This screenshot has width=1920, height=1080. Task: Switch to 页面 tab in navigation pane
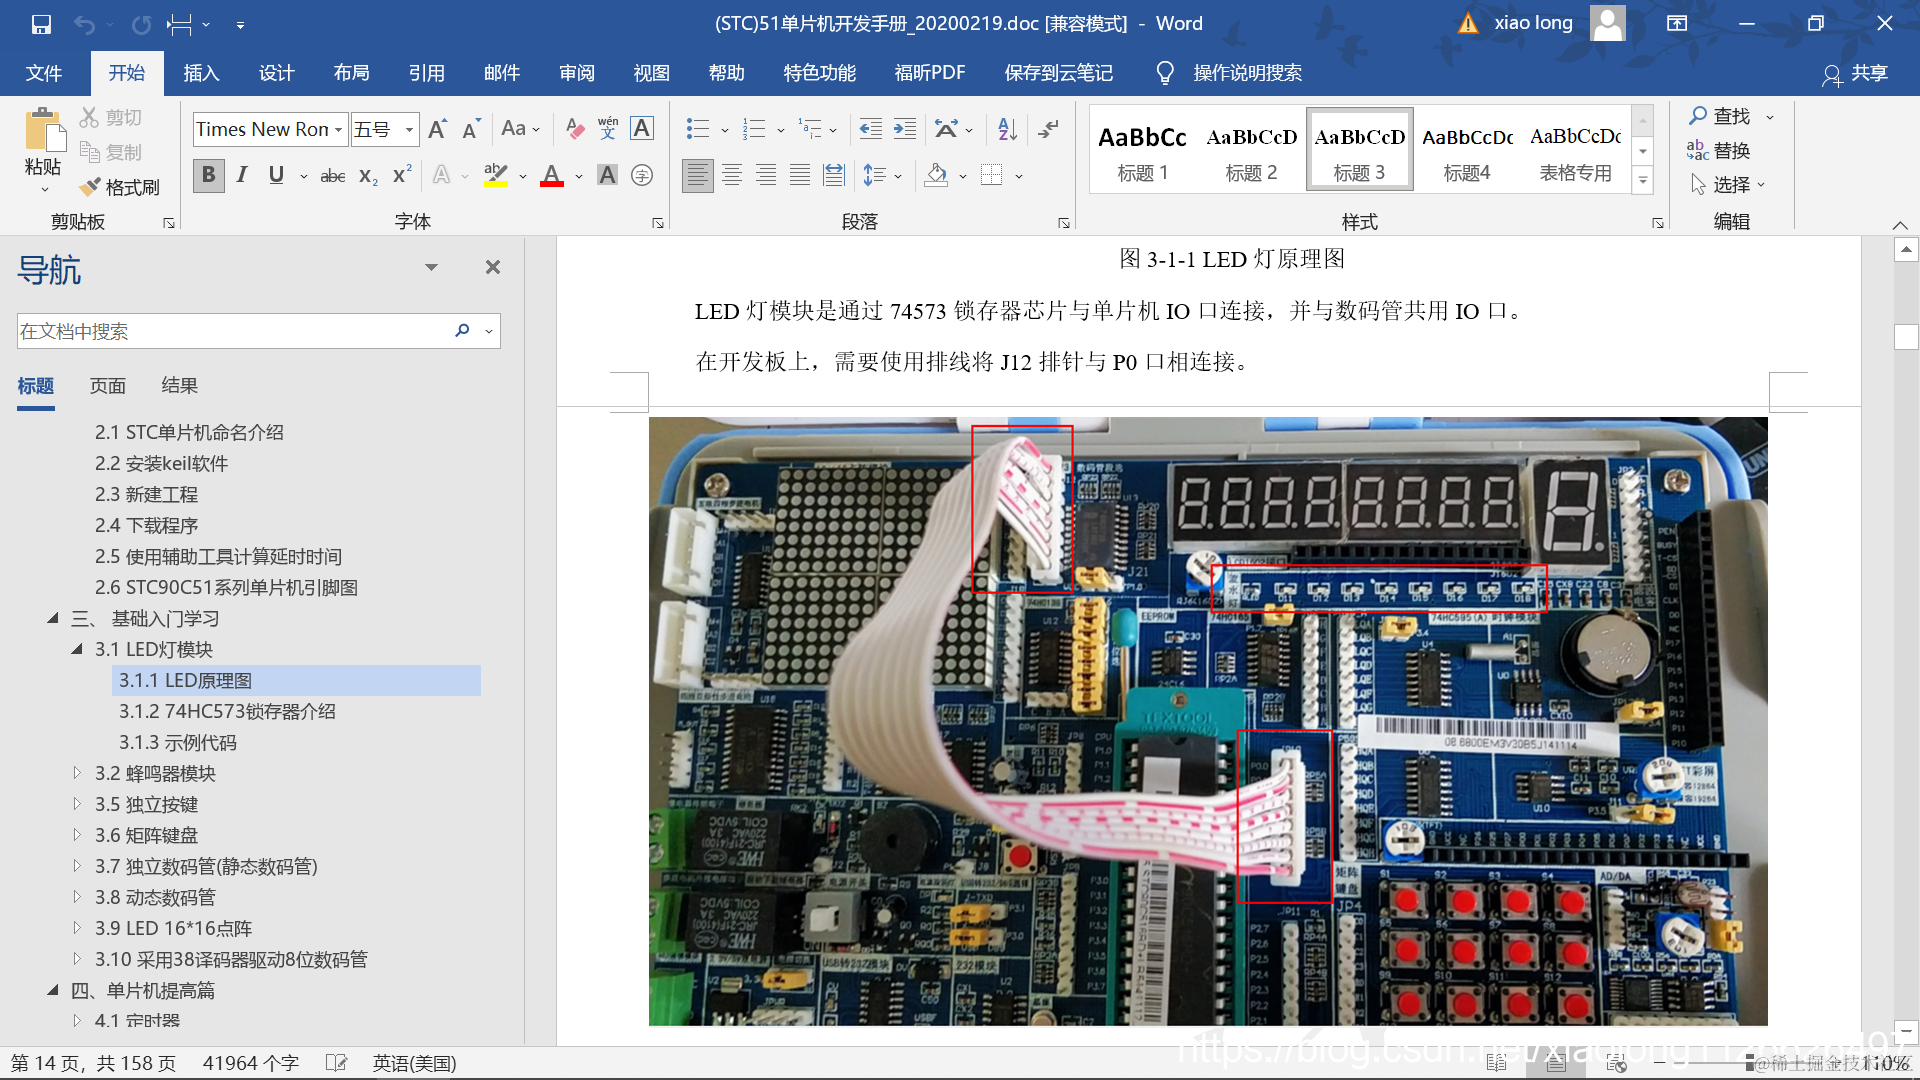click(107, 386)
